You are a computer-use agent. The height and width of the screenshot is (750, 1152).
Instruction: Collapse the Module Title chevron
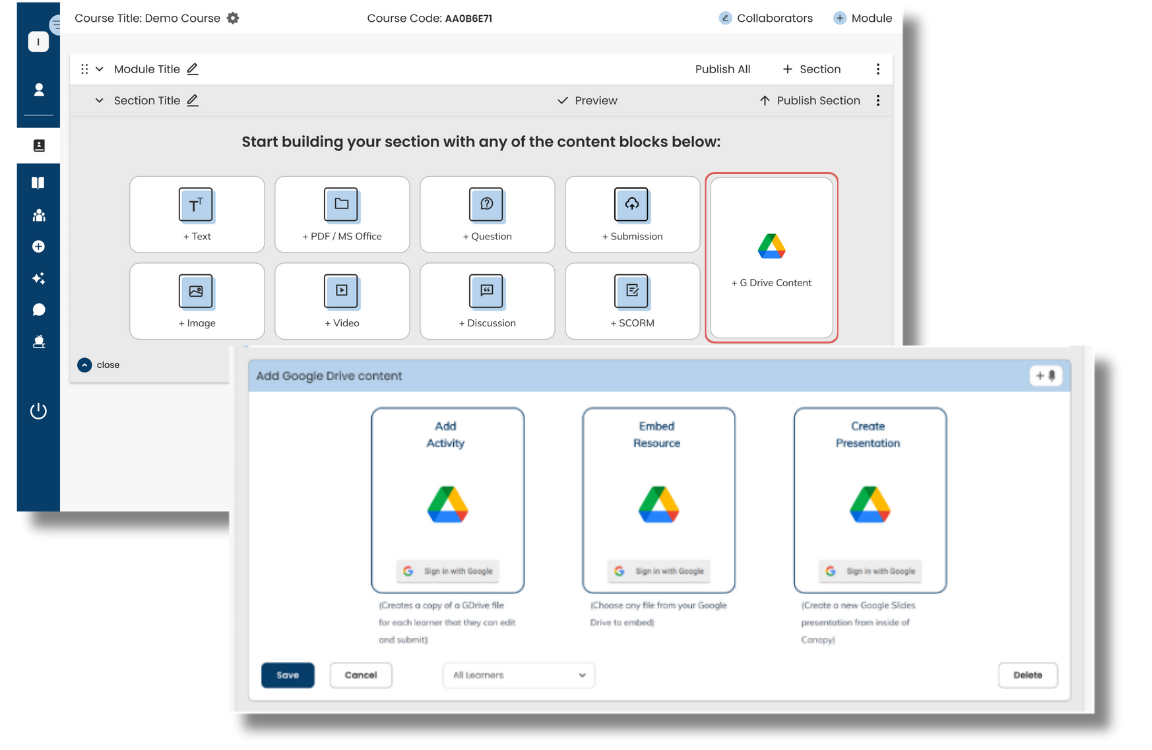(99, 69)
